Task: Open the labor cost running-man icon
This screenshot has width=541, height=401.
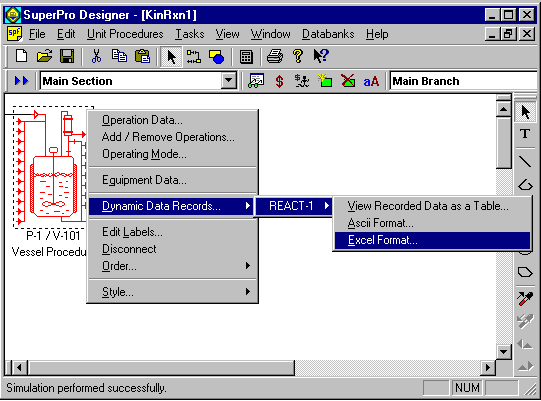Action: tap(302, 81)
